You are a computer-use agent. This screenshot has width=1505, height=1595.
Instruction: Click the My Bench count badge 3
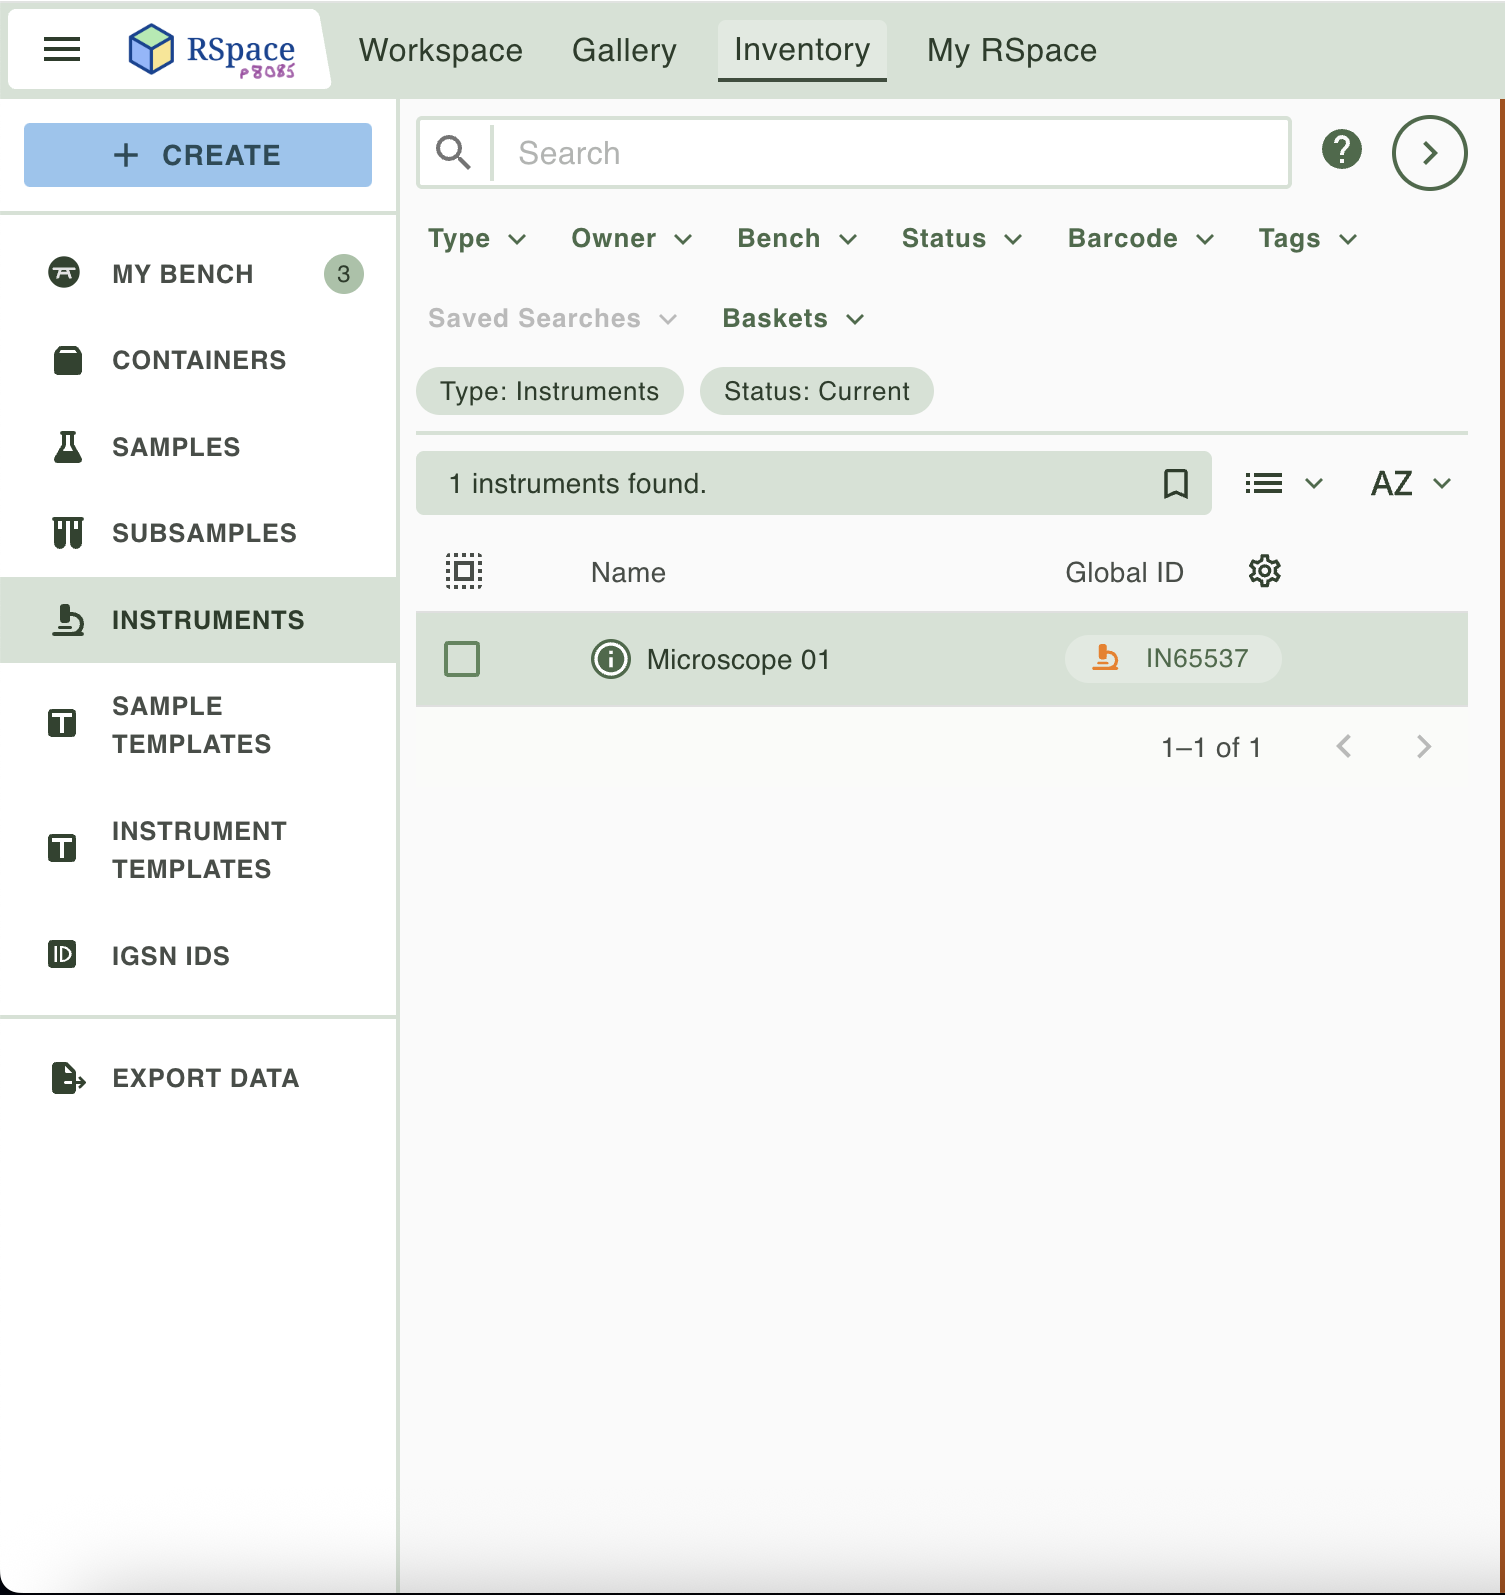[344, 274]
